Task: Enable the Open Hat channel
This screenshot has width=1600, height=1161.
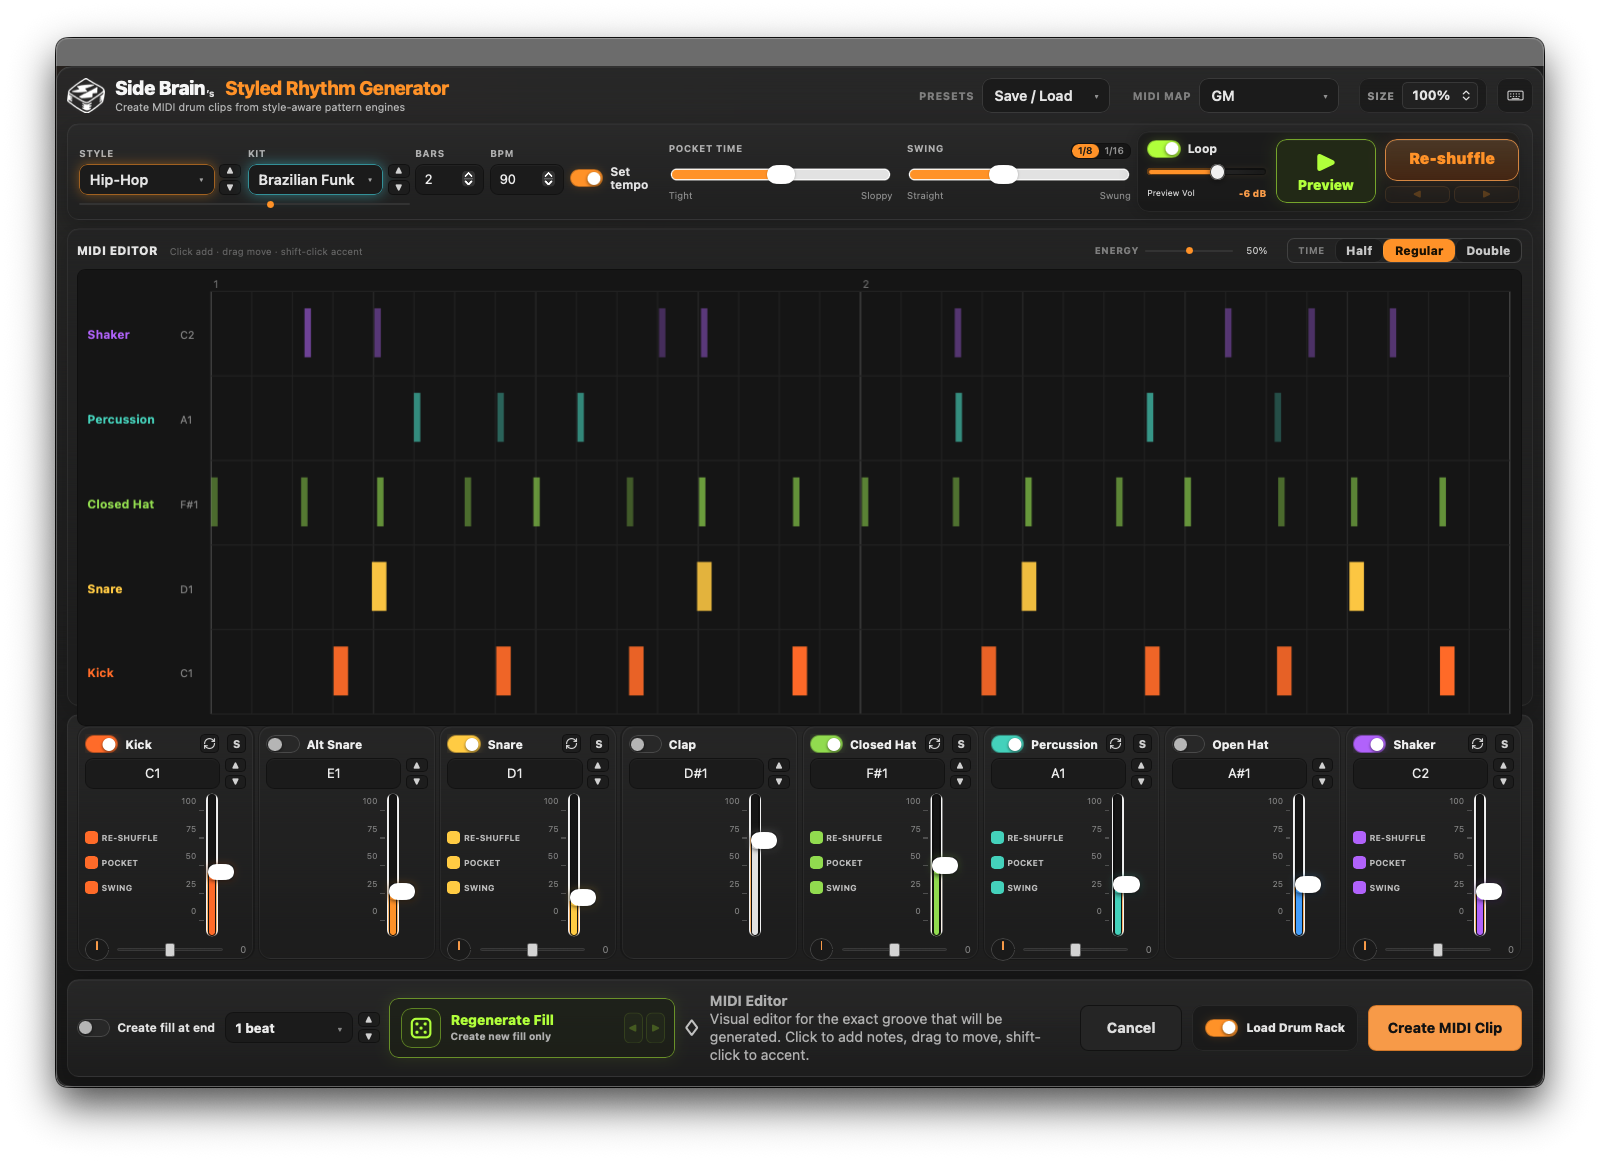Action: click(1188, 744)
